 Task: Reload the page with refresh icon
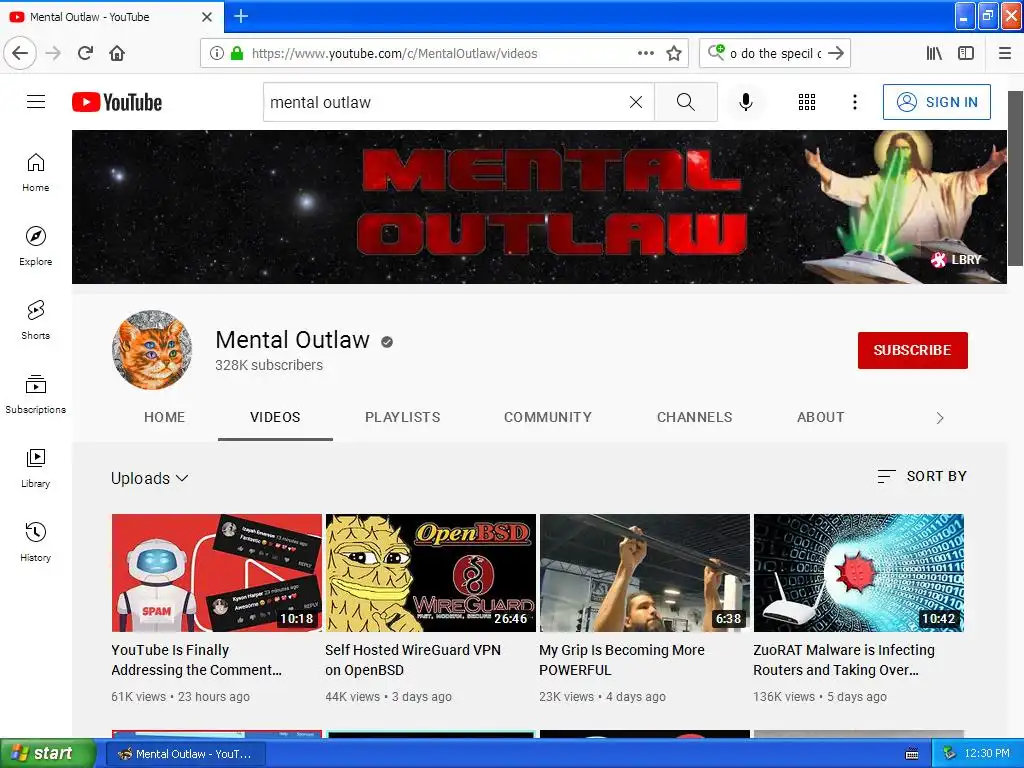point(85,53)
